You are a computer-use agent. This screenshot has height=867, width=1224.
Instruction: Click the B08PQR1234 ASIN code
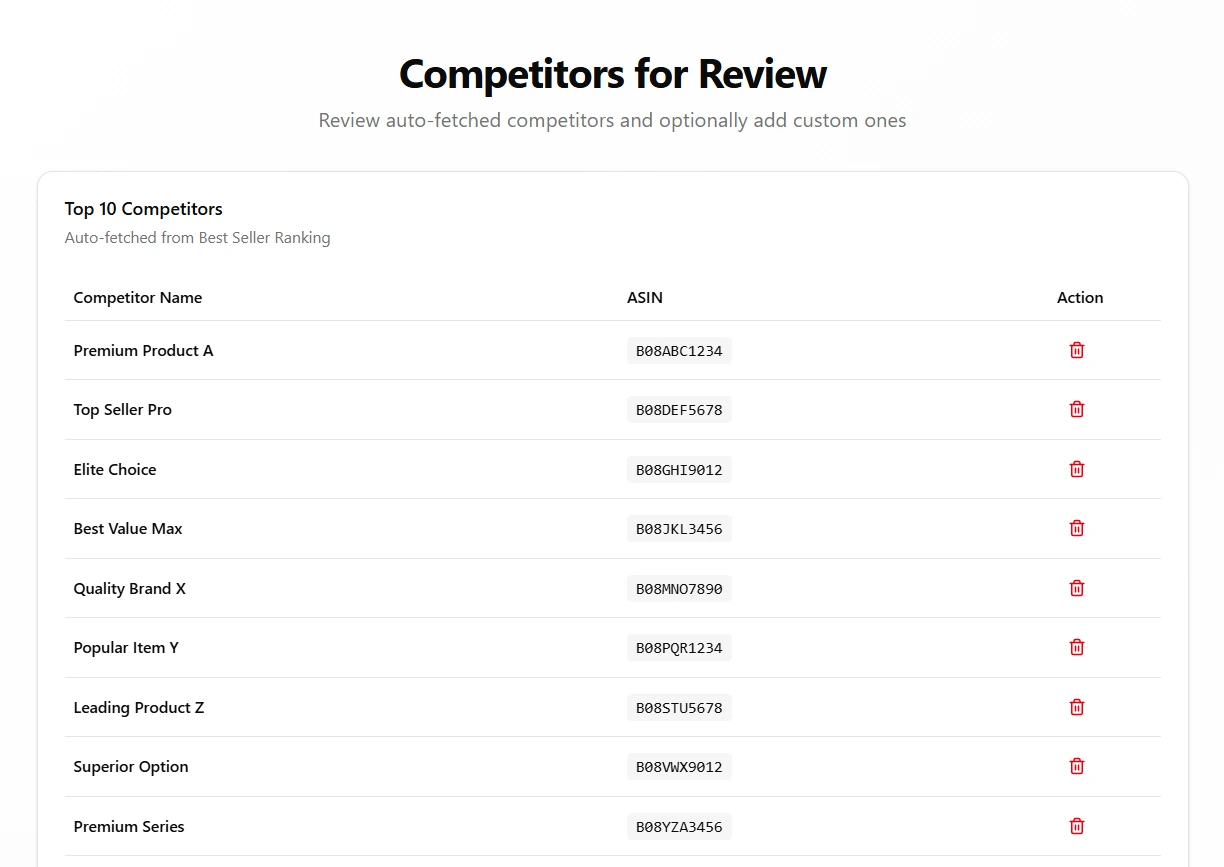(679, 648)
